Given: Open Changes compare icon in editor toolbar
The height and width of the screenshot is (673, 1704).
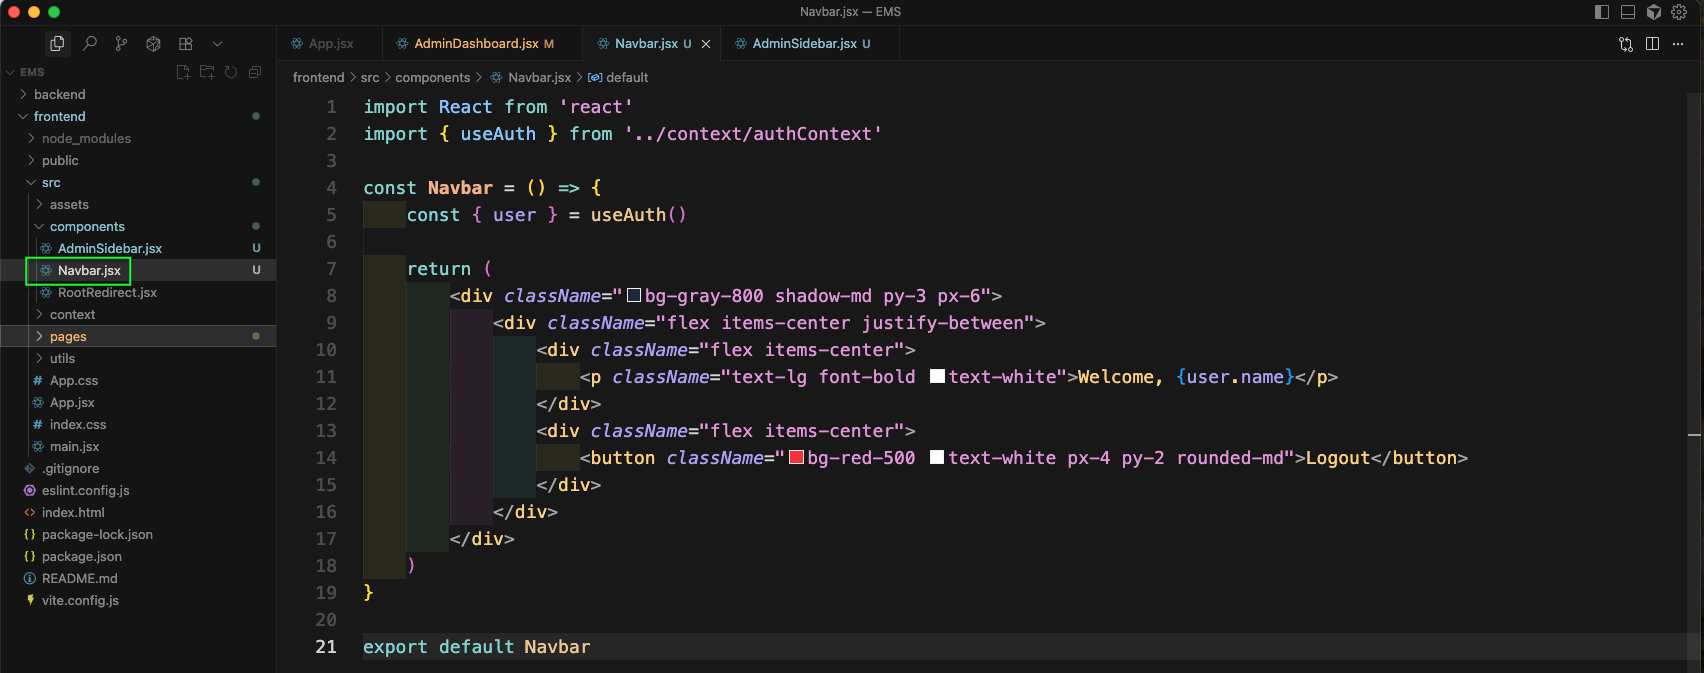Looking at the screenshot, I should 1626,44.
